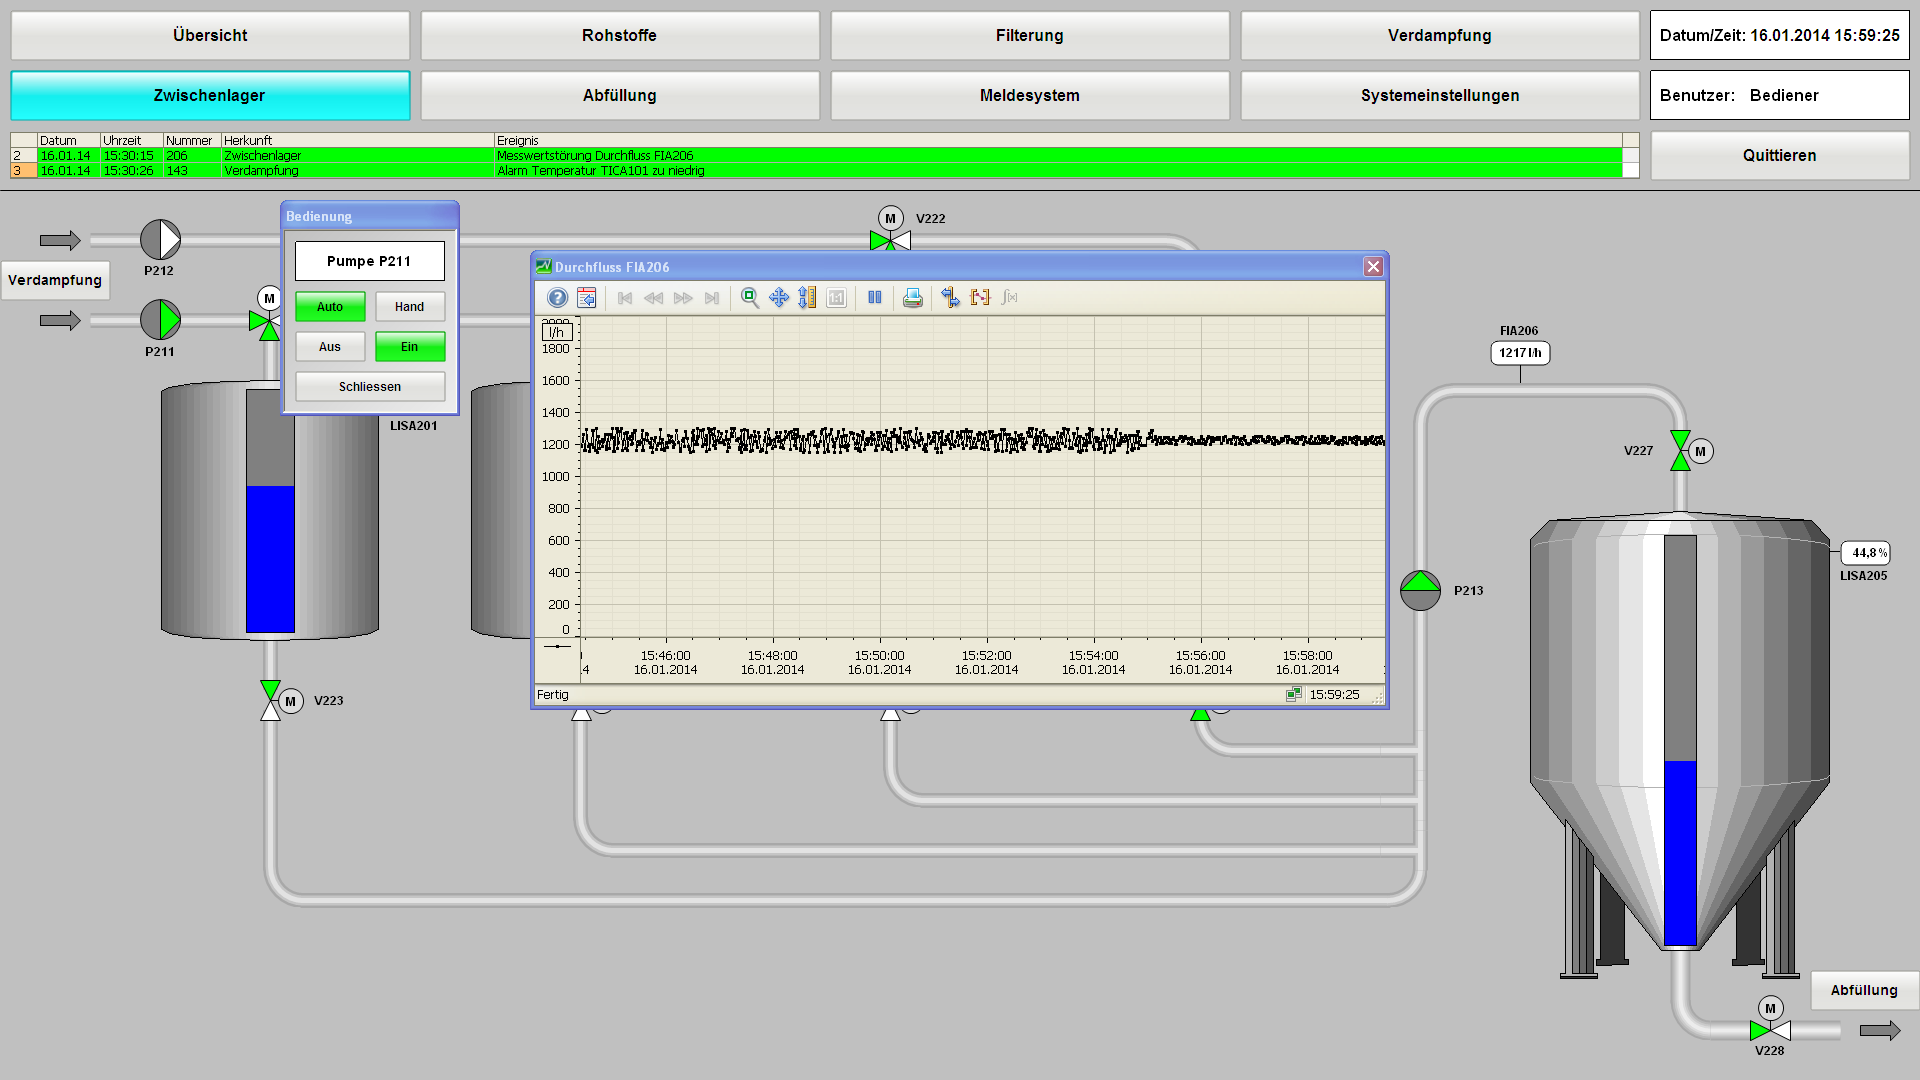Select the move axes range tool
This screenshot has width=1920, height=1080.
(x=779, y=298)
